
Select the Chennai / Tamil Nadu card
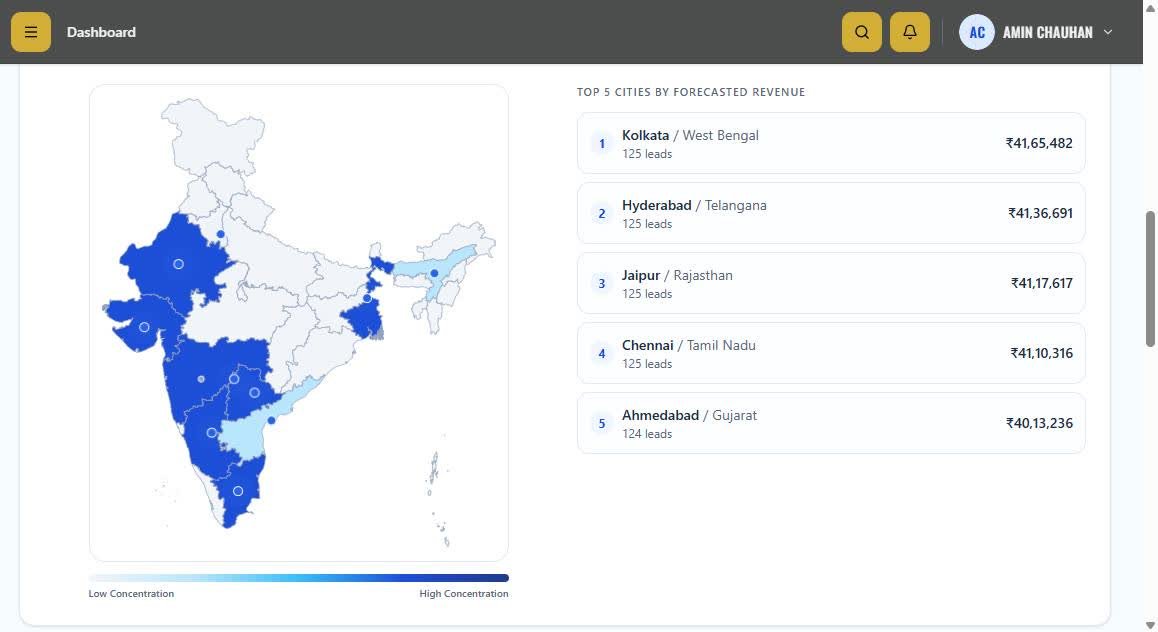831,353
